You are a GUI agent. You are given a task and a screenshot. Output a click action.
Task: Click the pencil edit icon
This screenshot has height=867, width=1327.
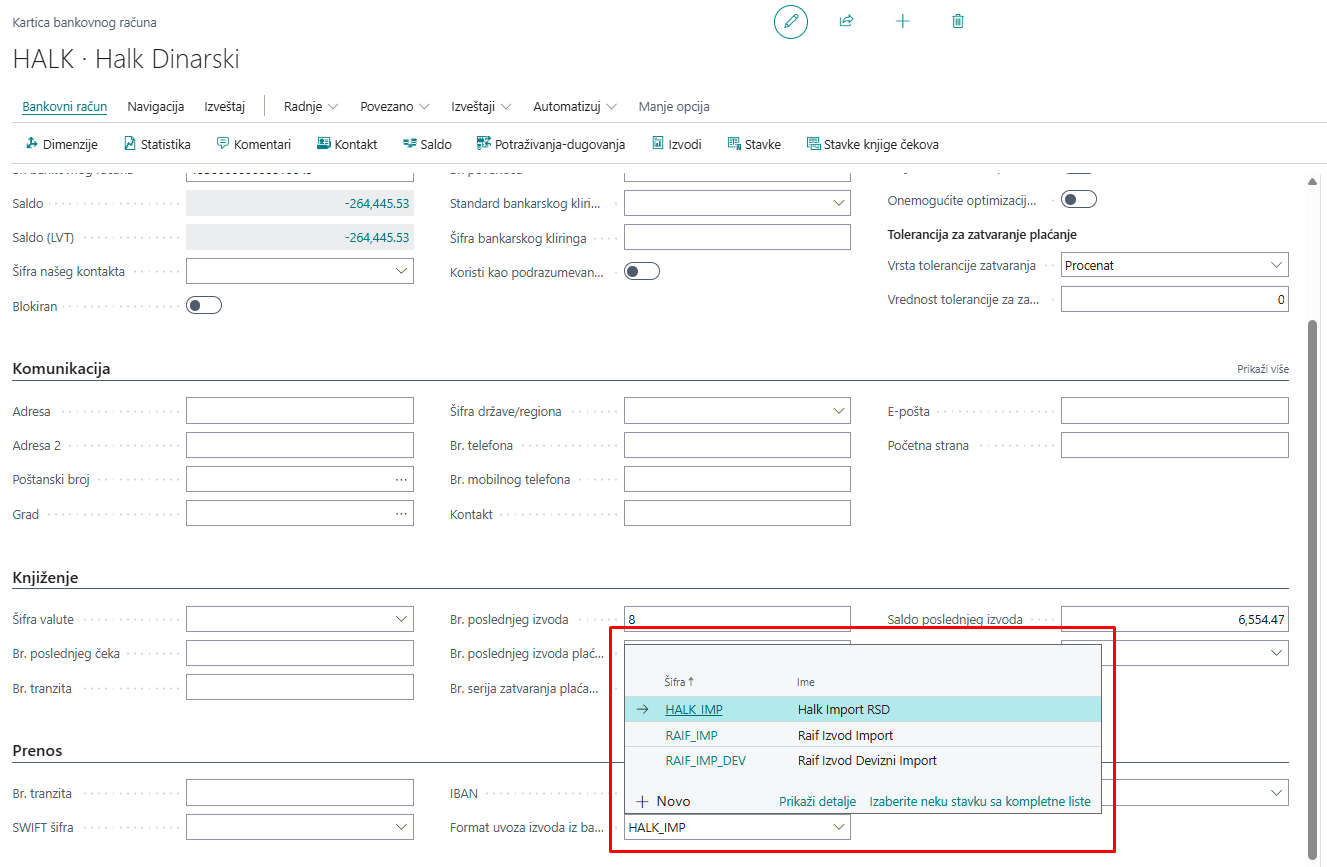pos(790,21)
